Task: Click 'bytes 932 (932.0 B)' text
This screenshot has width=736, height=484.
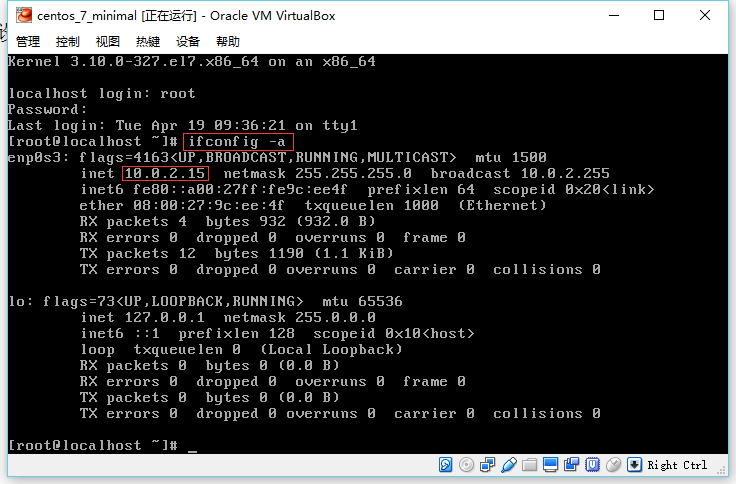Action: 291,221
